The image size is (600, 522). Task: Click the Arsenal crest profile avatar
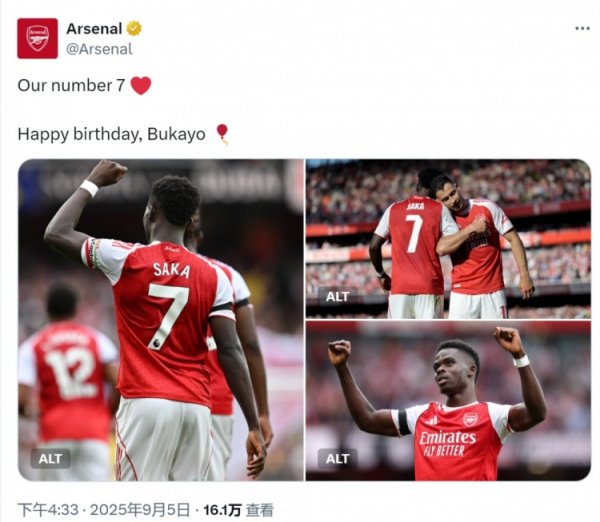pos(37,38)
